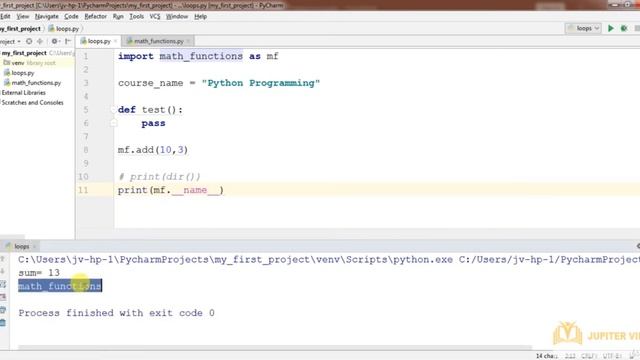Open the Window menu
Viewport: 640px width, 360px height.
pyautogui.click(x=177, y=16)
